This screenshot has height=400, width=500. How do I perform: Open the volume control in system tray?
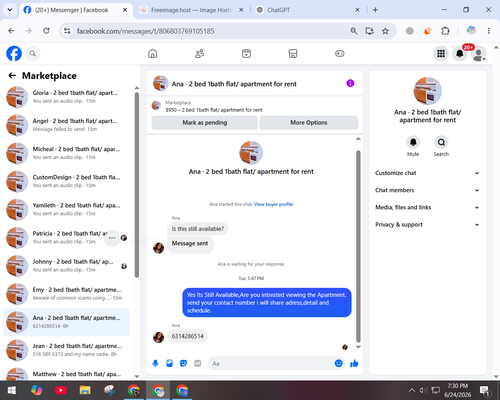click(x=423, y=390)
